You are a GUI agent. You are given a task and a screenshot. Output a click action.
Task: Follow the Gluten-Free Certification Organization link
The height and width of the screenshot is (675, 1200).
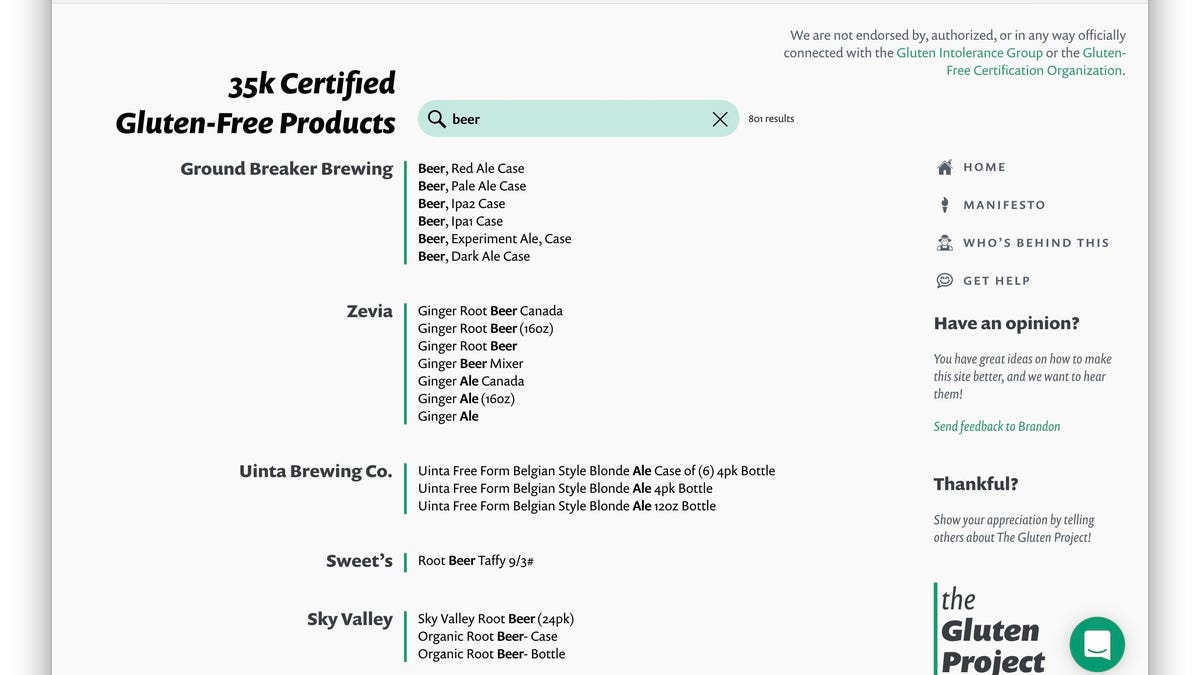click(1034, 70)
